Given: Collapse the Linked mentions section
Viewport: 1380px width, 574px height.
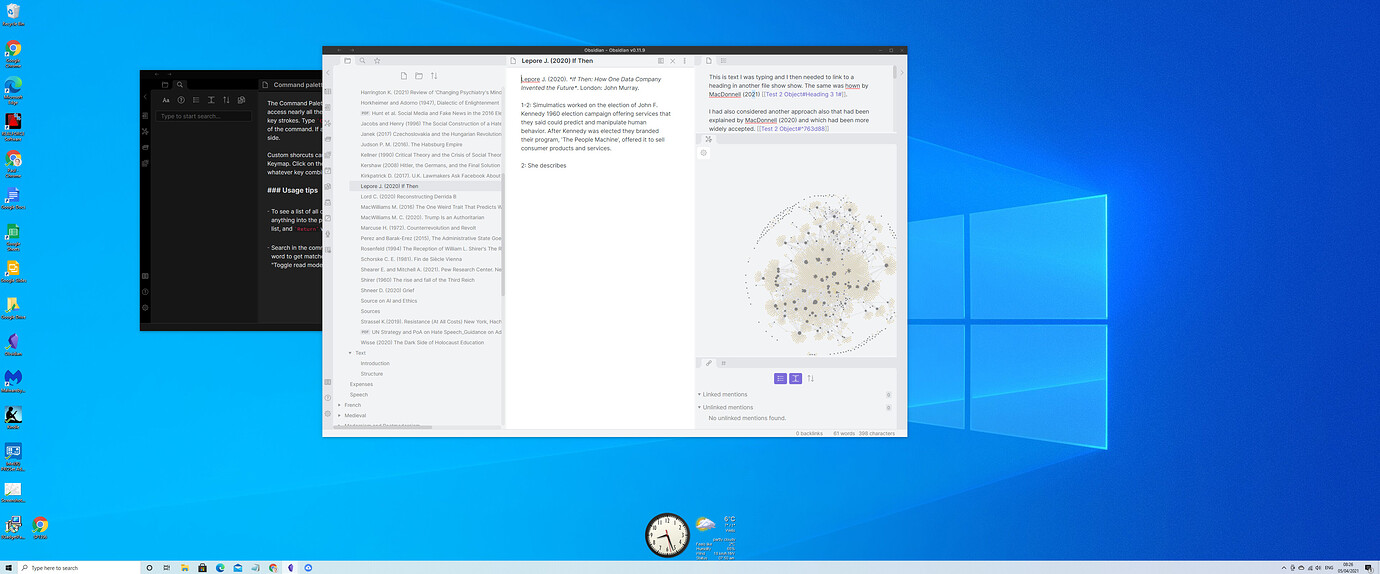Looking at the screenshot, I should click(699, 394).
